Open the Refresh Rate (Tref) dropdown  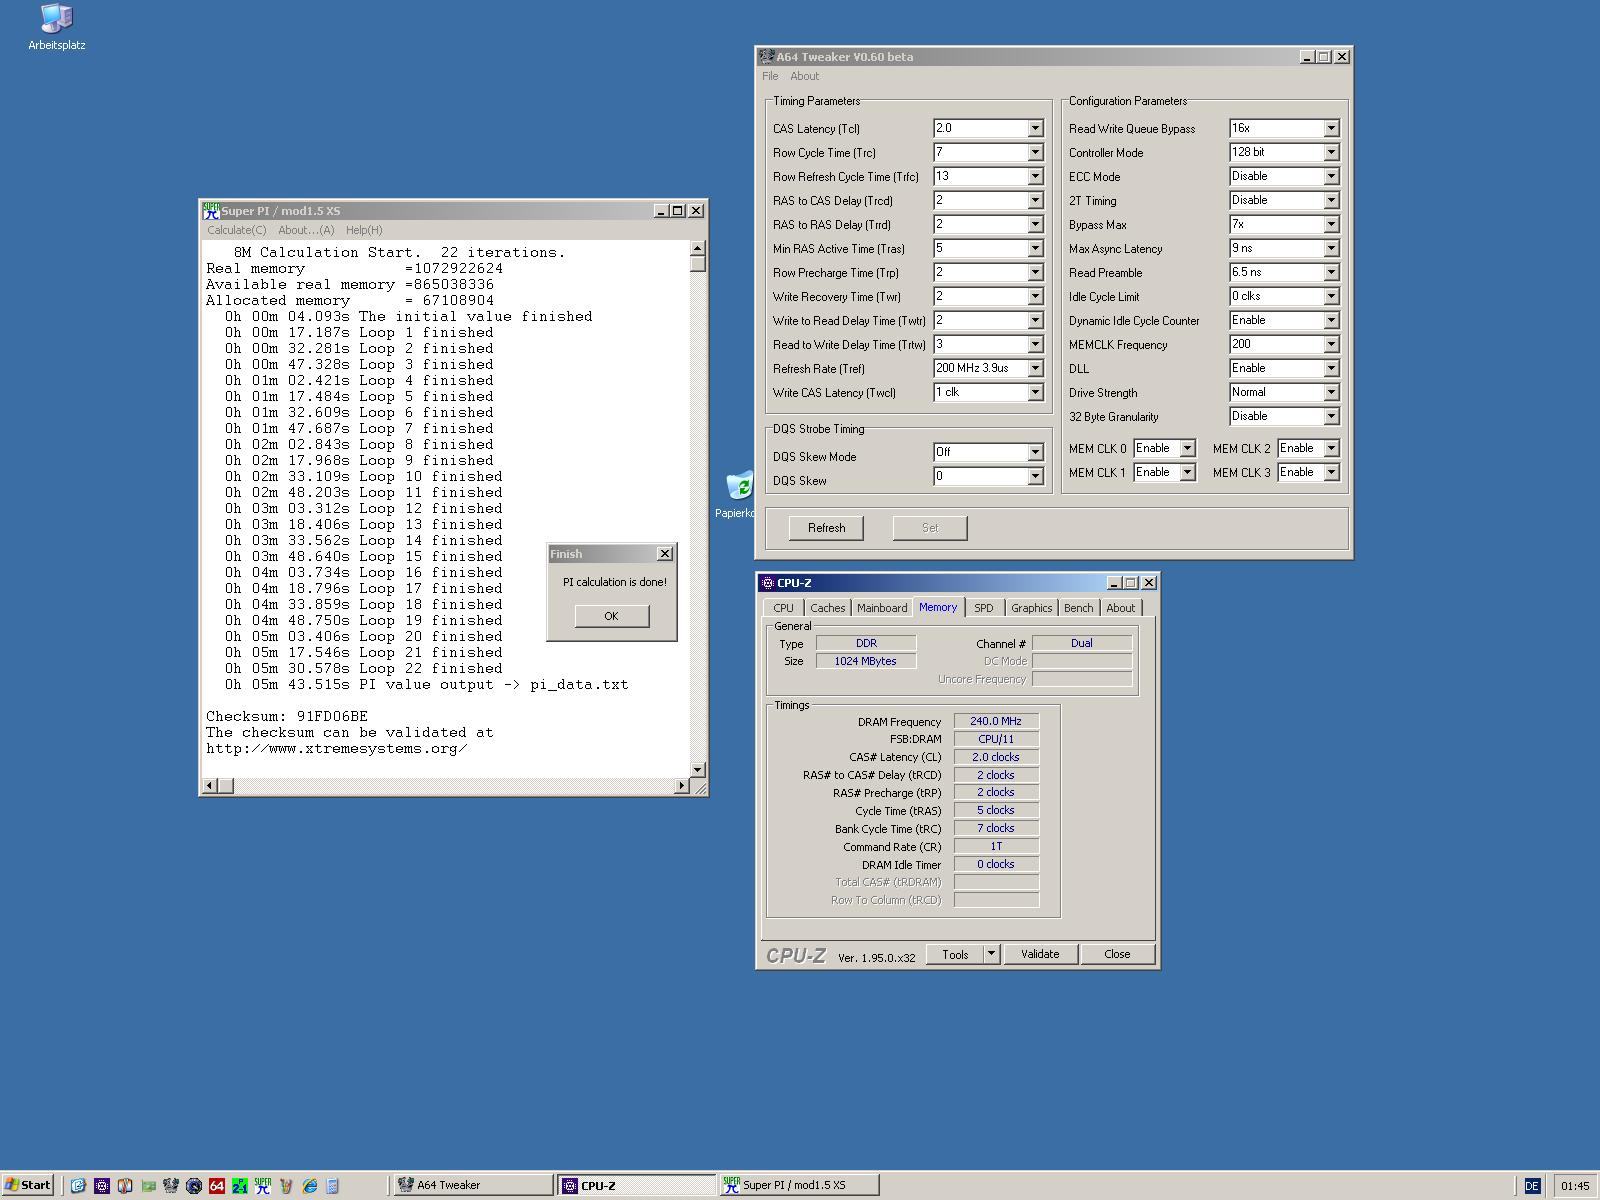coord(1035,368)
